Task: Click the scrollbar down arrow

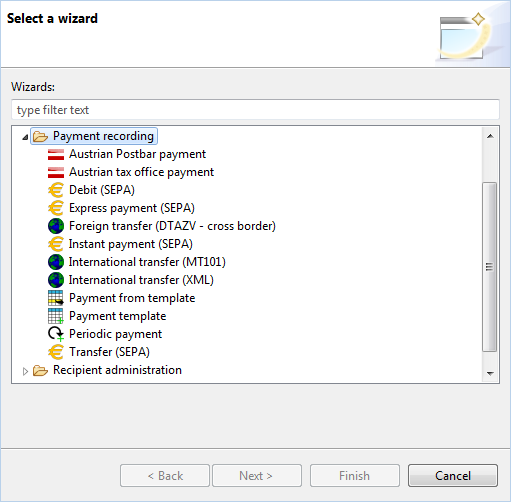Action: (x=490, y=374)
